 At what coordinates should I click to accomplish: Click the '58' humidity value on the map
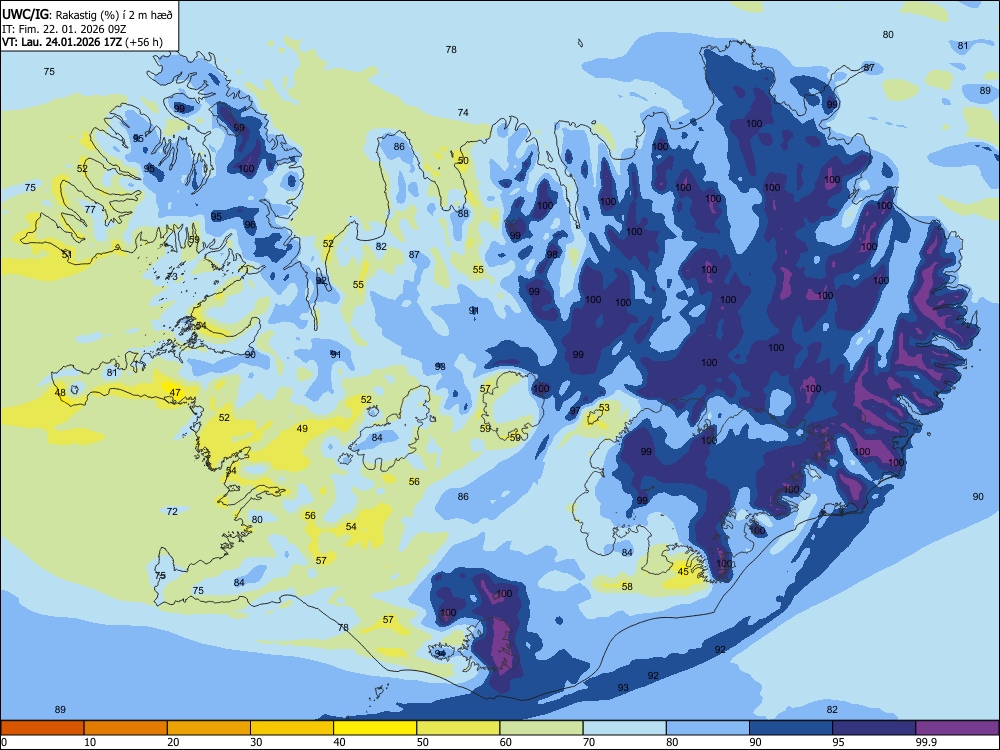[627, 586]
